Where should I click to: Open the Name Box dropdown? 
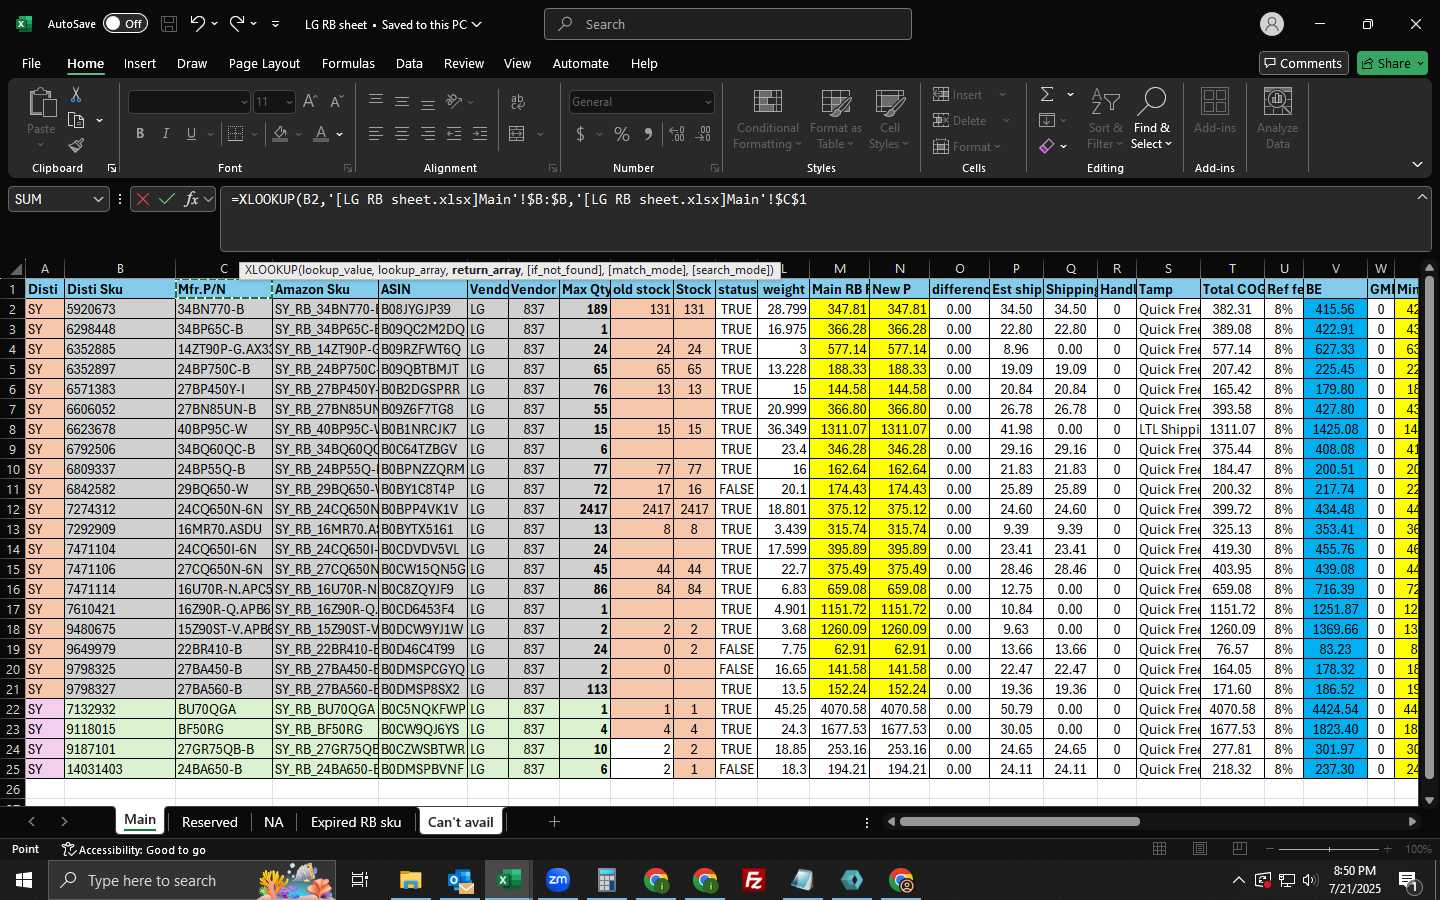(98, 199)
